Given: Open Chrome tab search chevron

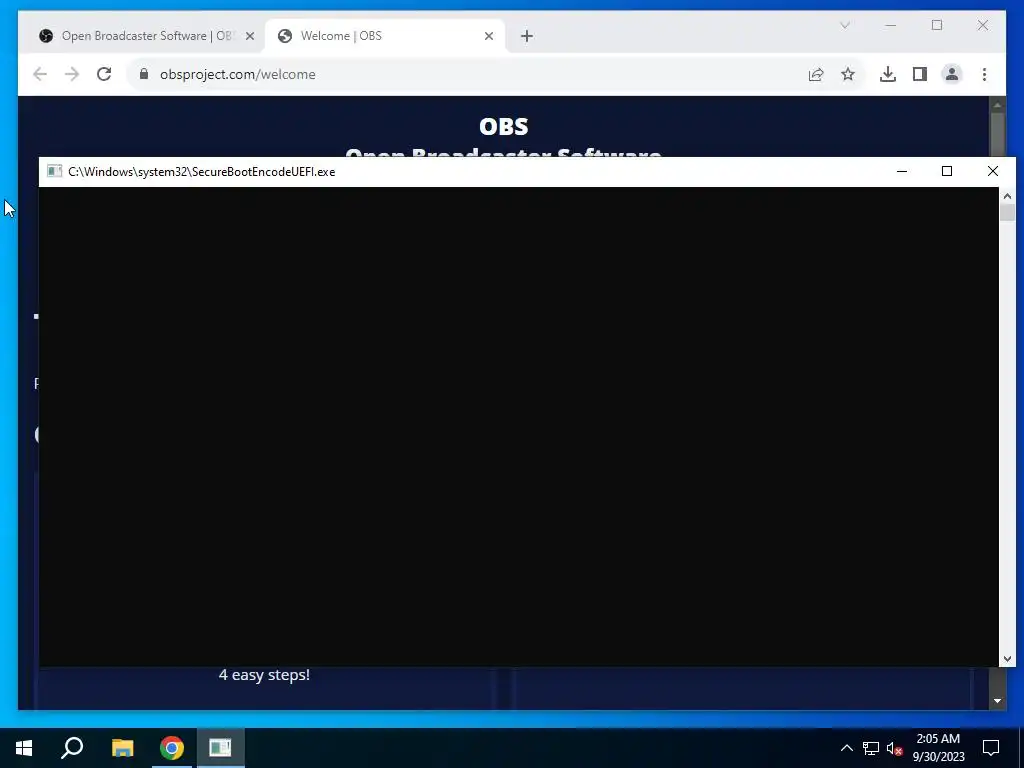Looking at the screenshot, I should coord(844,25).
